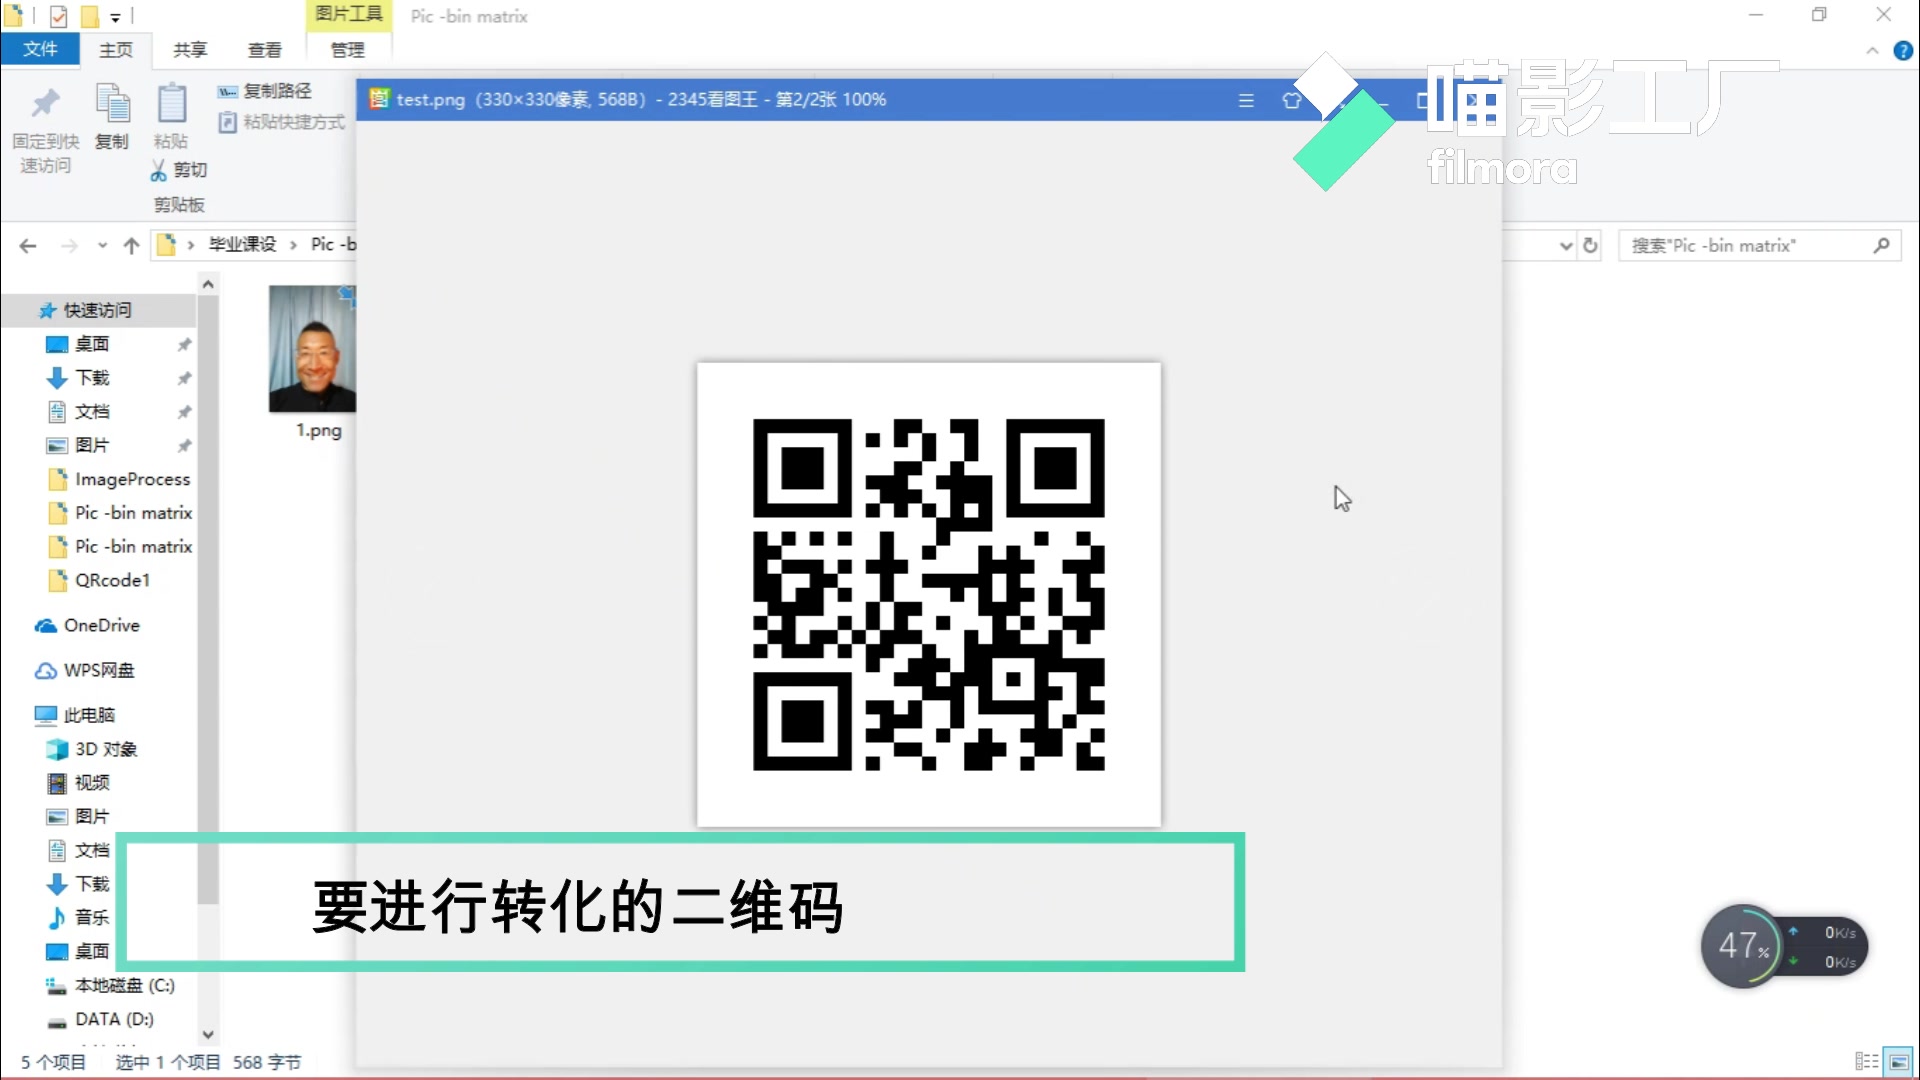
Task: Open pinned Pictures (图片) under Quick access
Action: point(91,445)
